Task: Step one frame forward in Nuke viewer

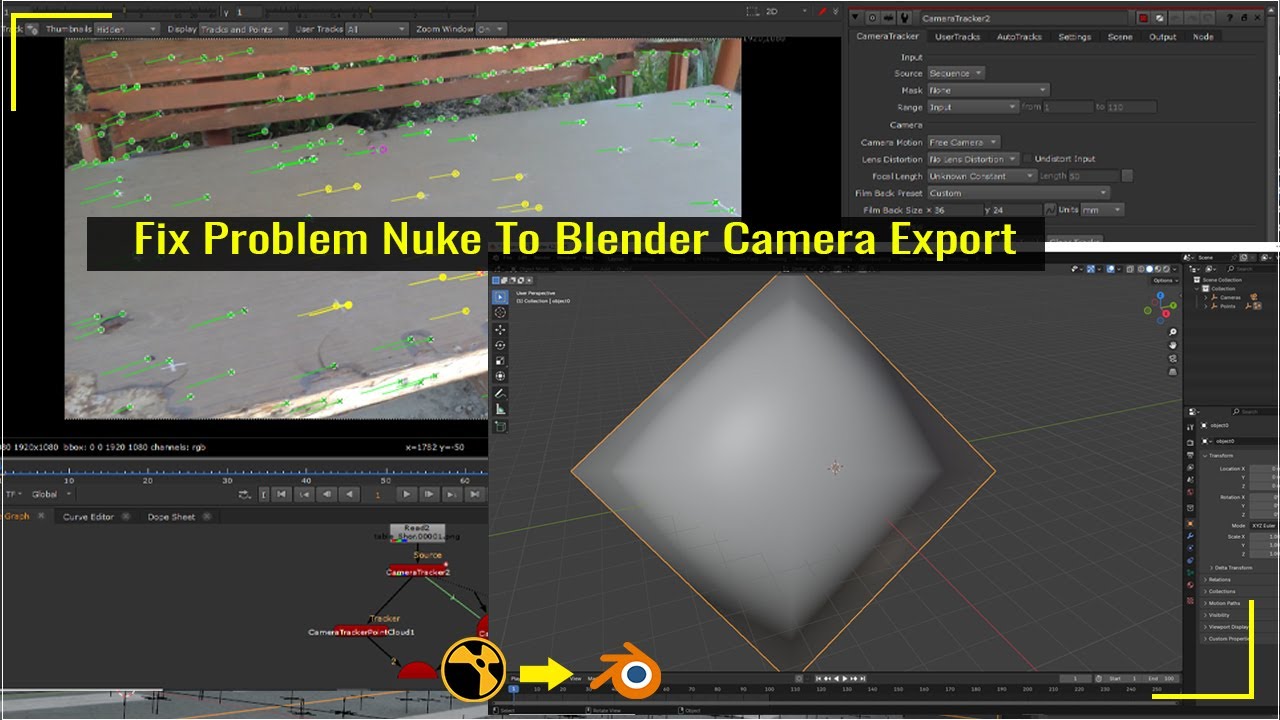Action: click(429, 494)
